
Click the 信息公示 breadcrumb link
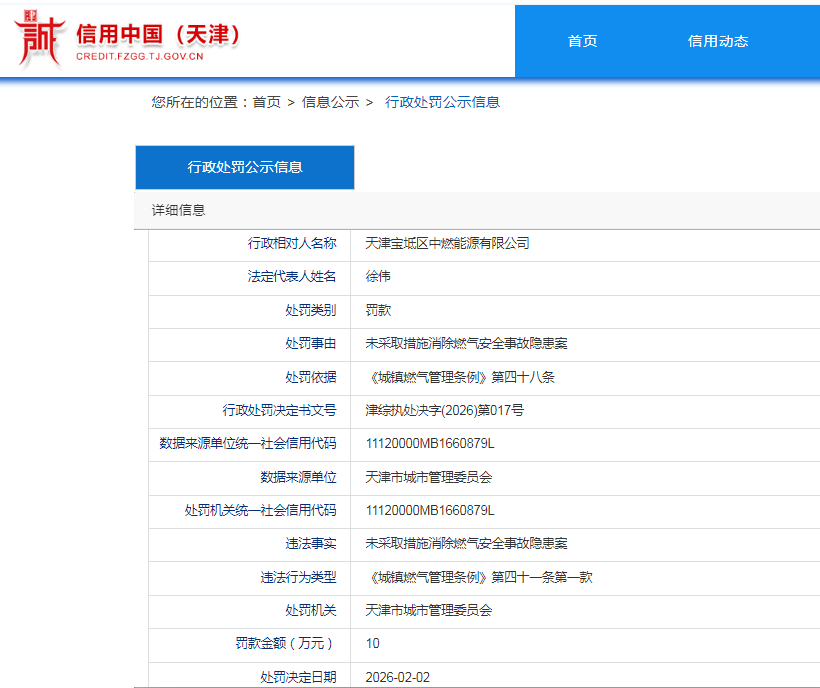[x=330, y=102]
